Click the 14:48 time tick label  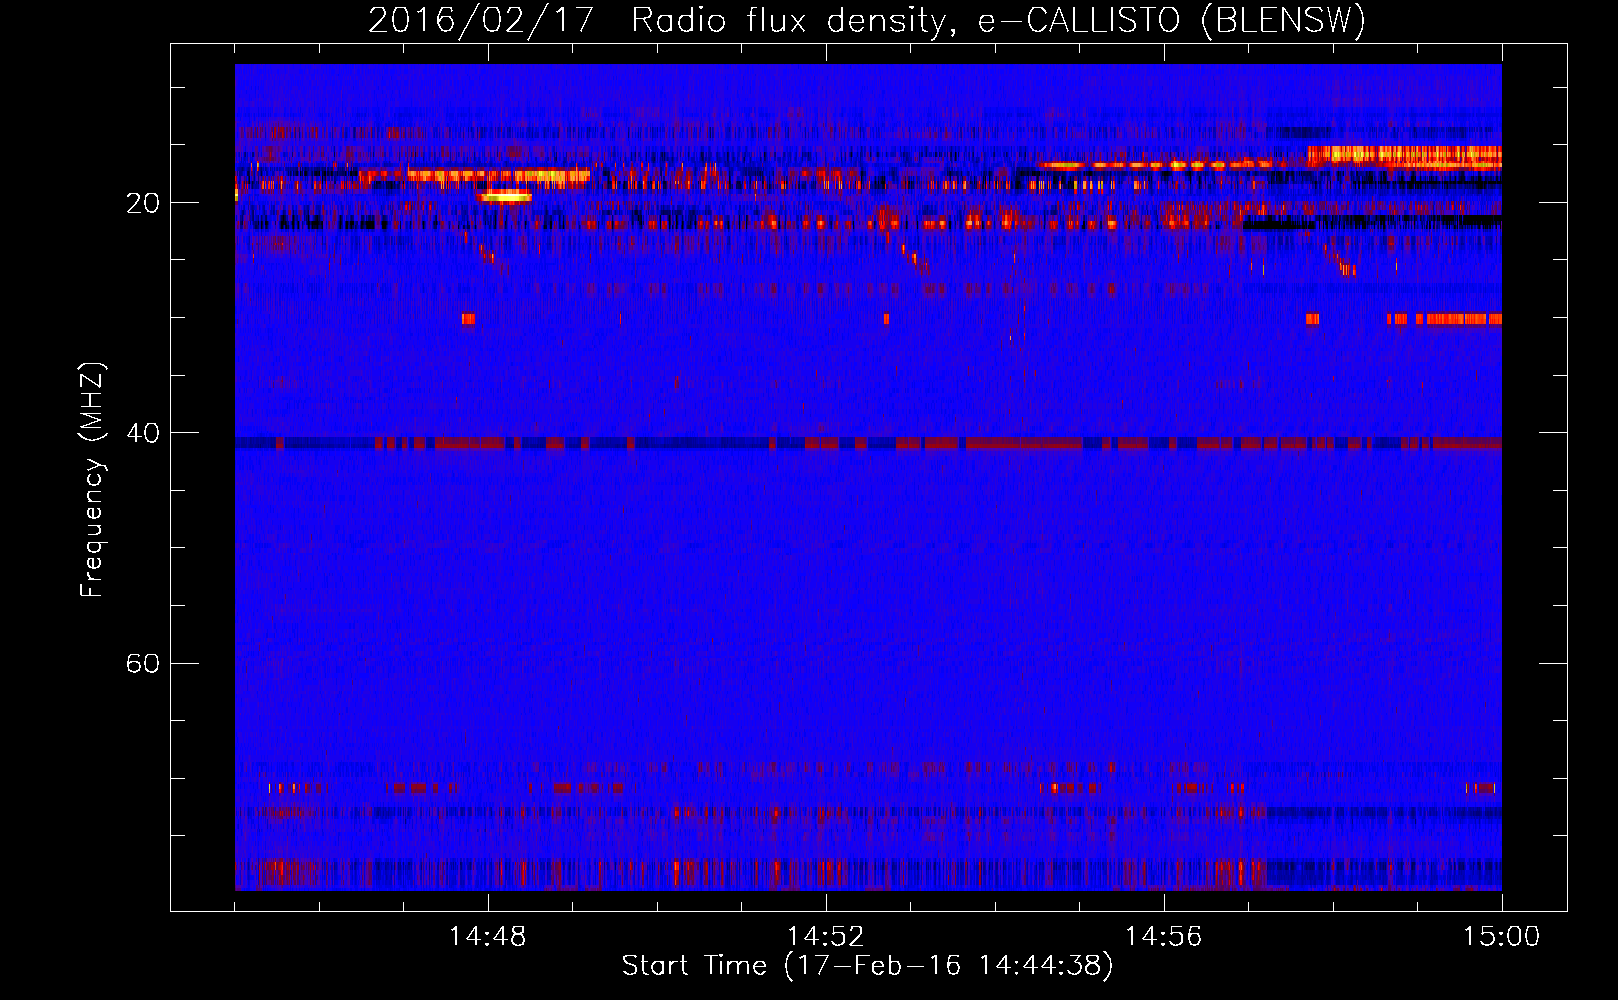[488, 937]
